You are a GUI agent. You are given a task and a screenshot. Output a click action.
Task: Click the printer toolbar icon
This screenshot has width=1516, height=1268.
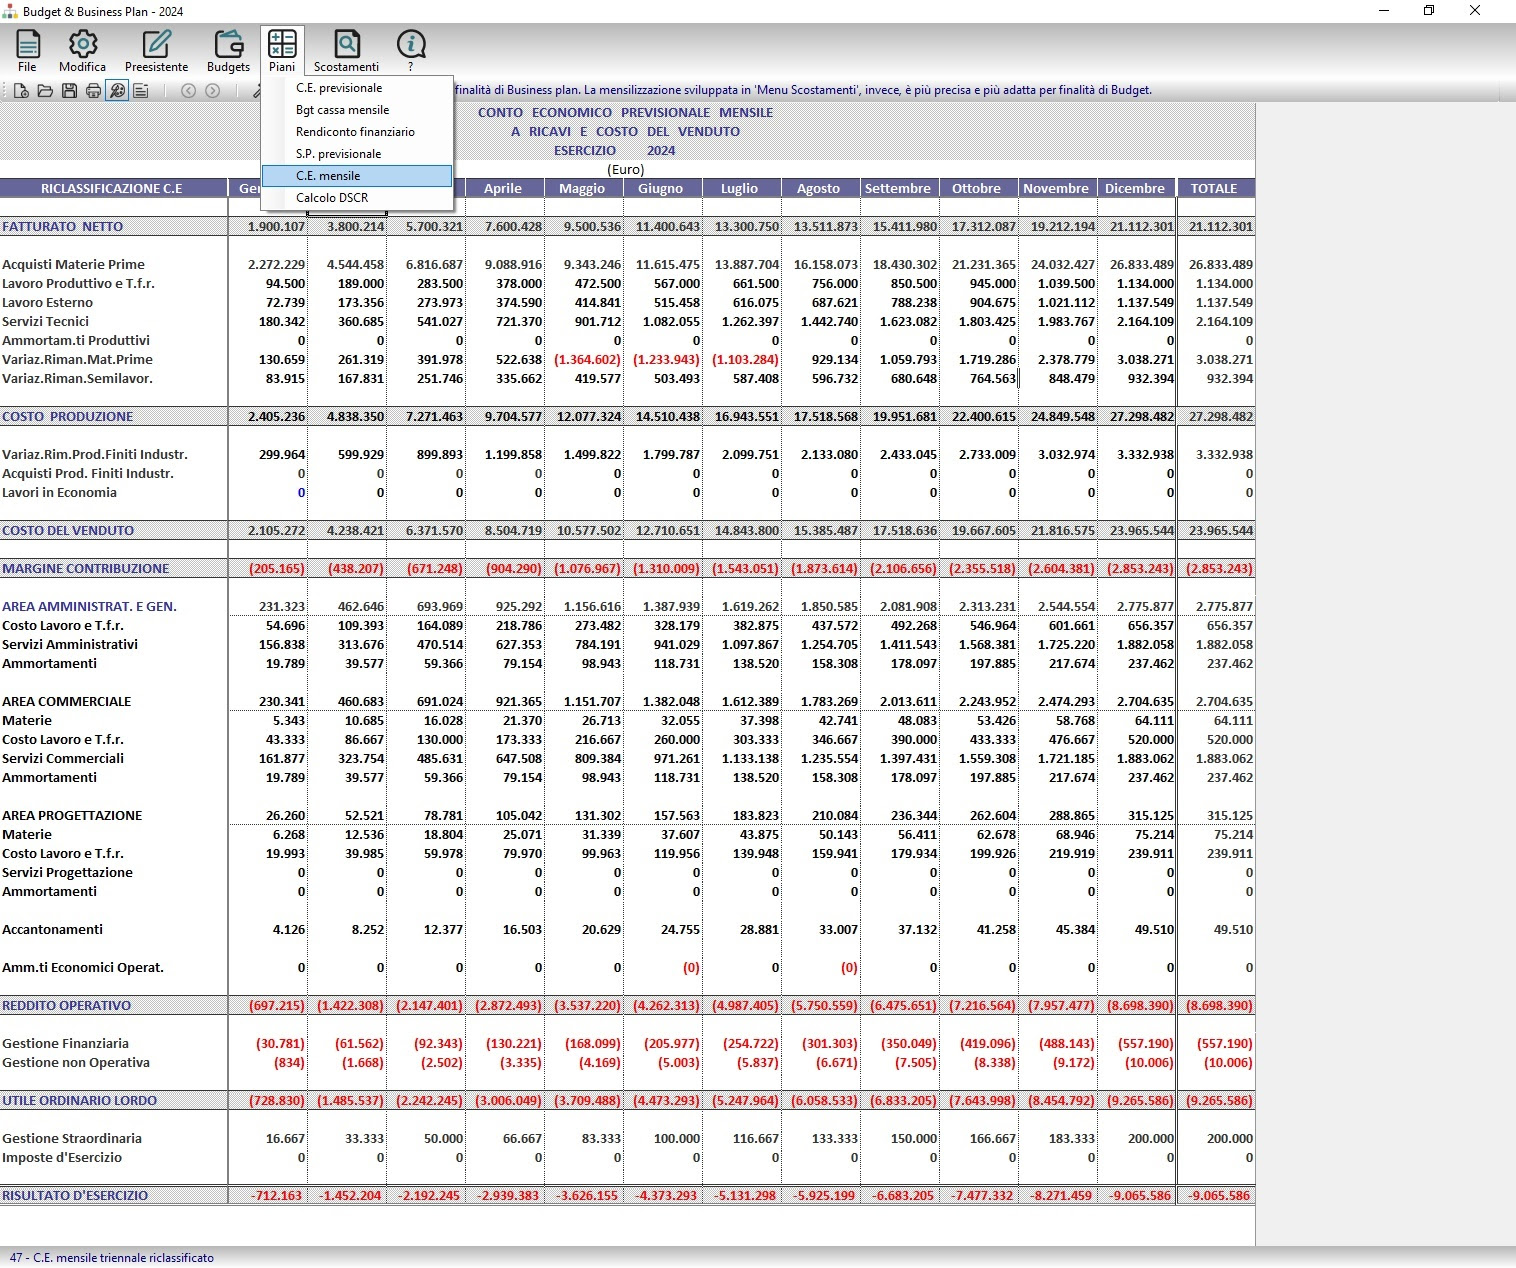(93, 91)
